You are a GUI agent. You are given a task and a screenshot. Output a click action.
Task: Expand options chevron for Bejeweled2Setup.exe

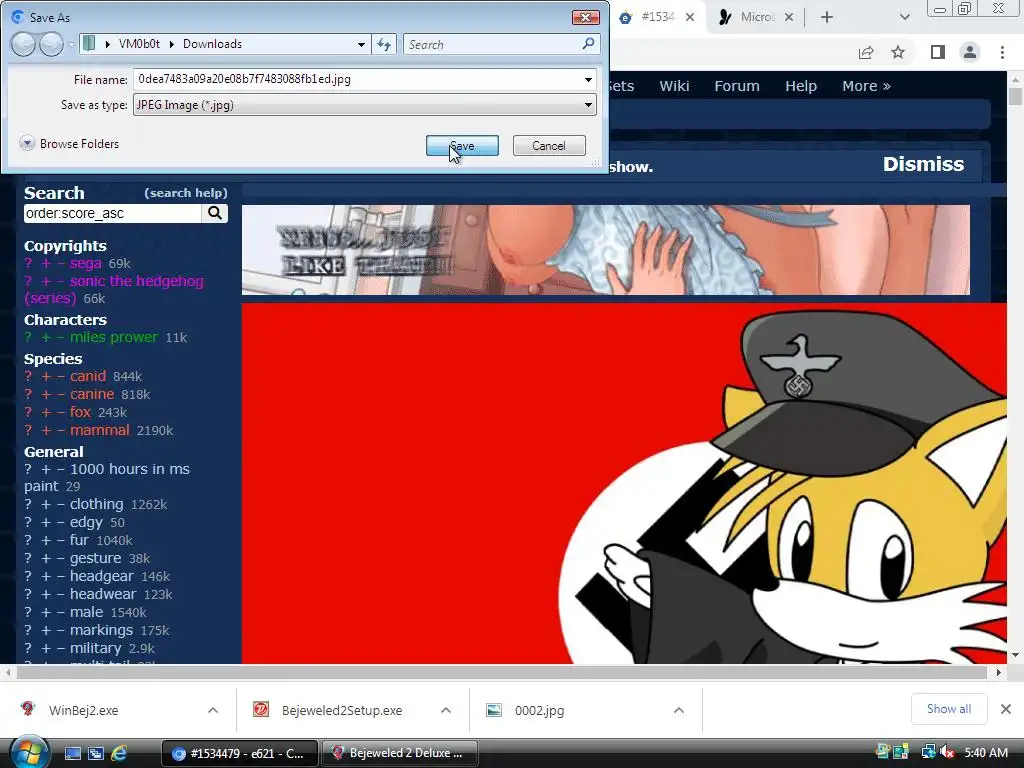446,710
